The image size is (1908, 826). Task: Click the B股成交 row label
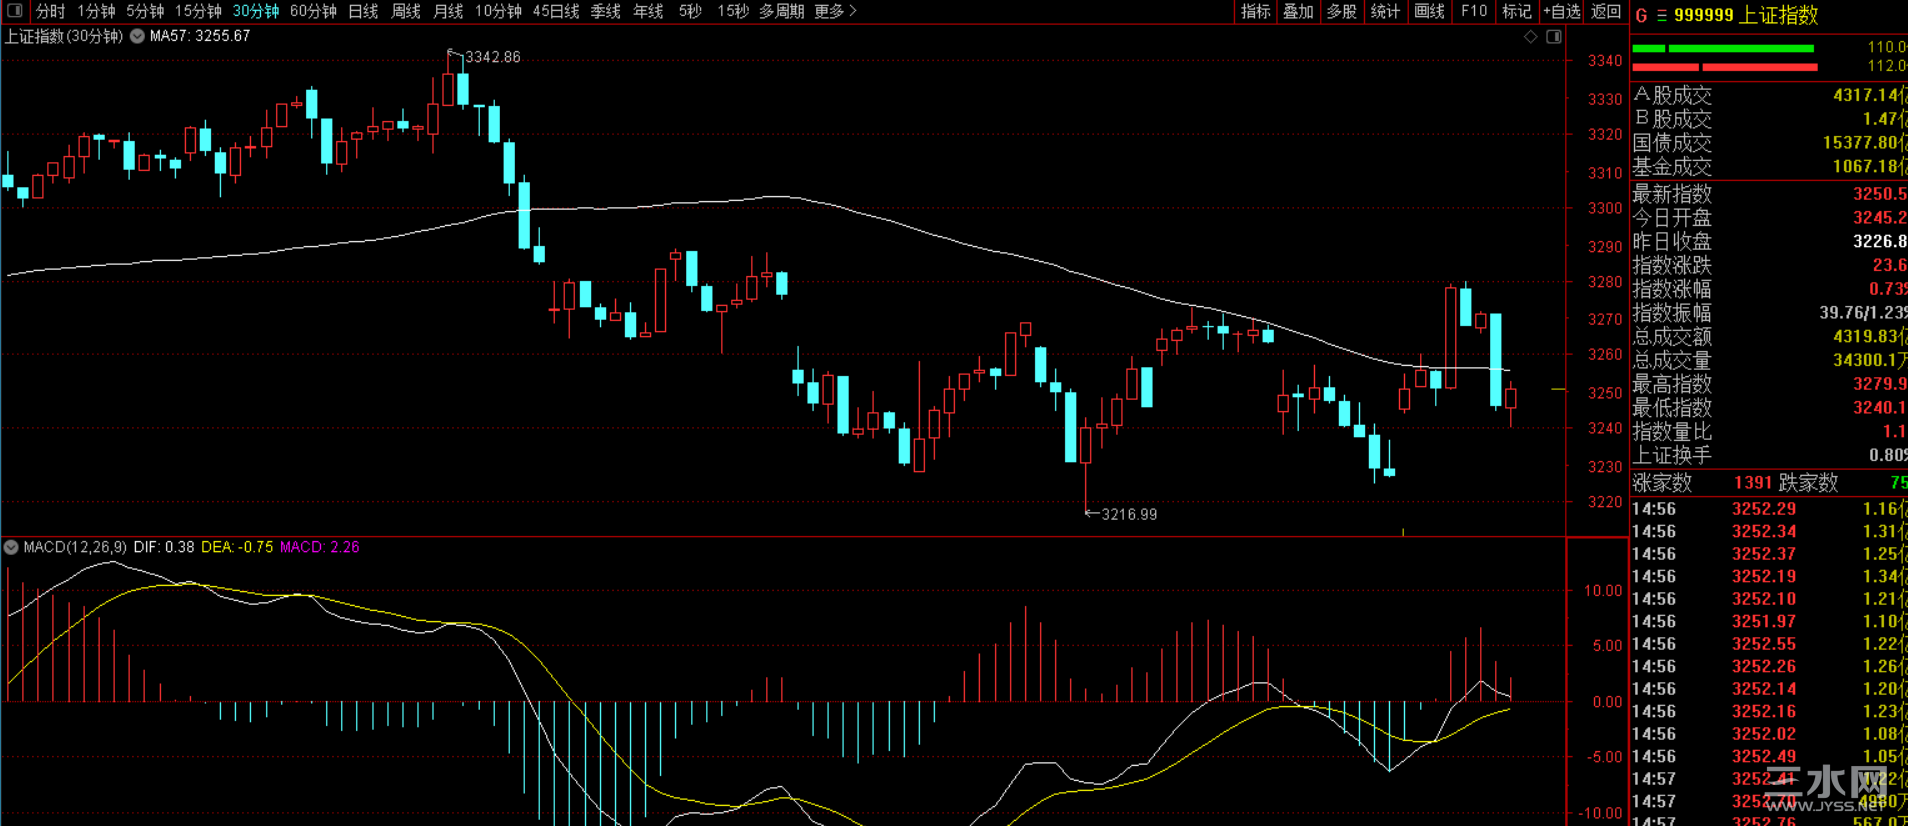[1672, 119]
